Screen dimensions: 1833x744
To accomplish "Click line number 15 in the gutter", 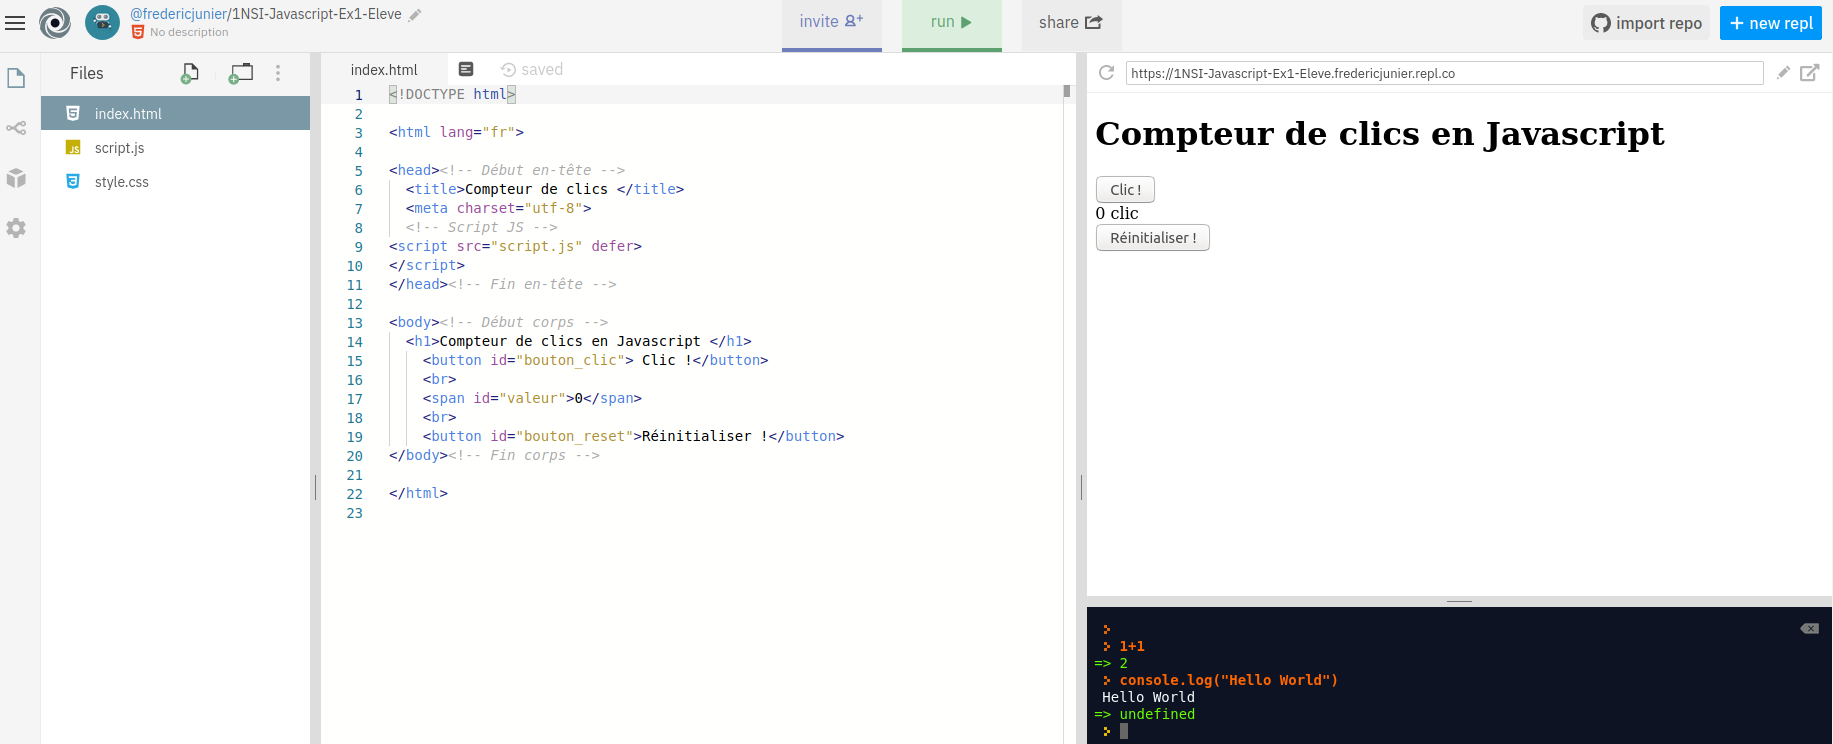I will click(x=354, y=361).
